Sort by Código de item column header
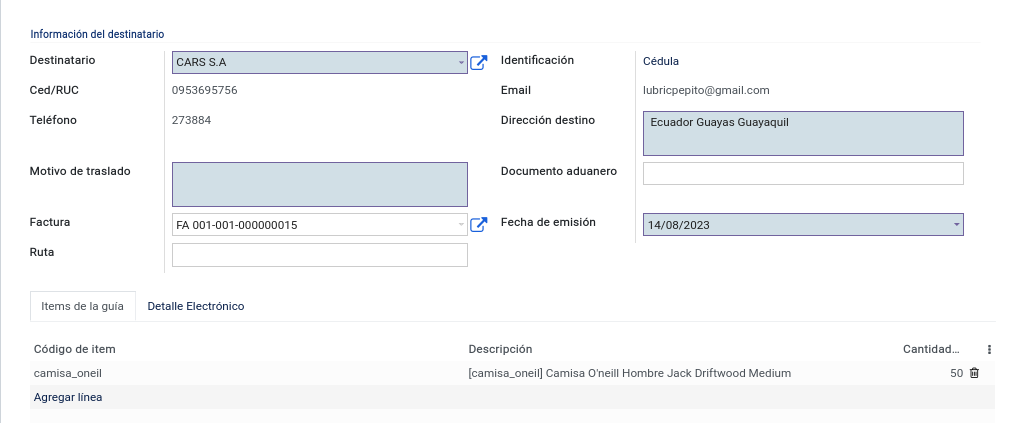 74,349
